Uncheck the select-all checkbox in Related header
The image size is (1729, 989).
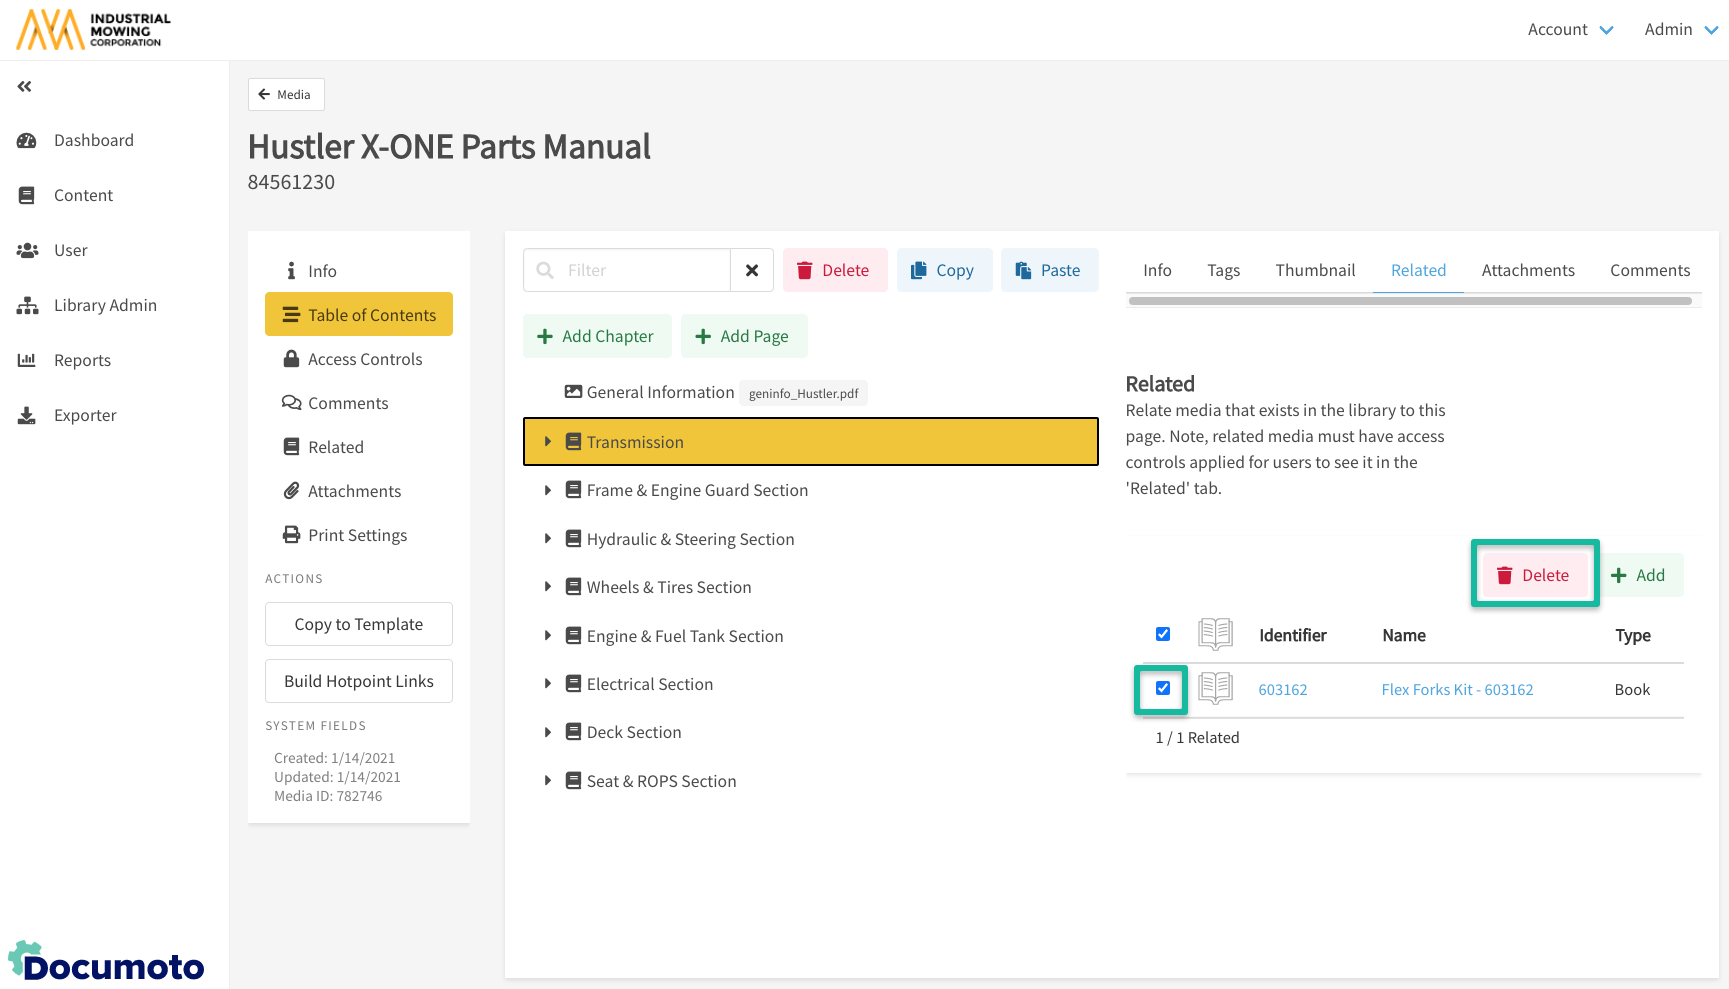[x=1163, y=634]
